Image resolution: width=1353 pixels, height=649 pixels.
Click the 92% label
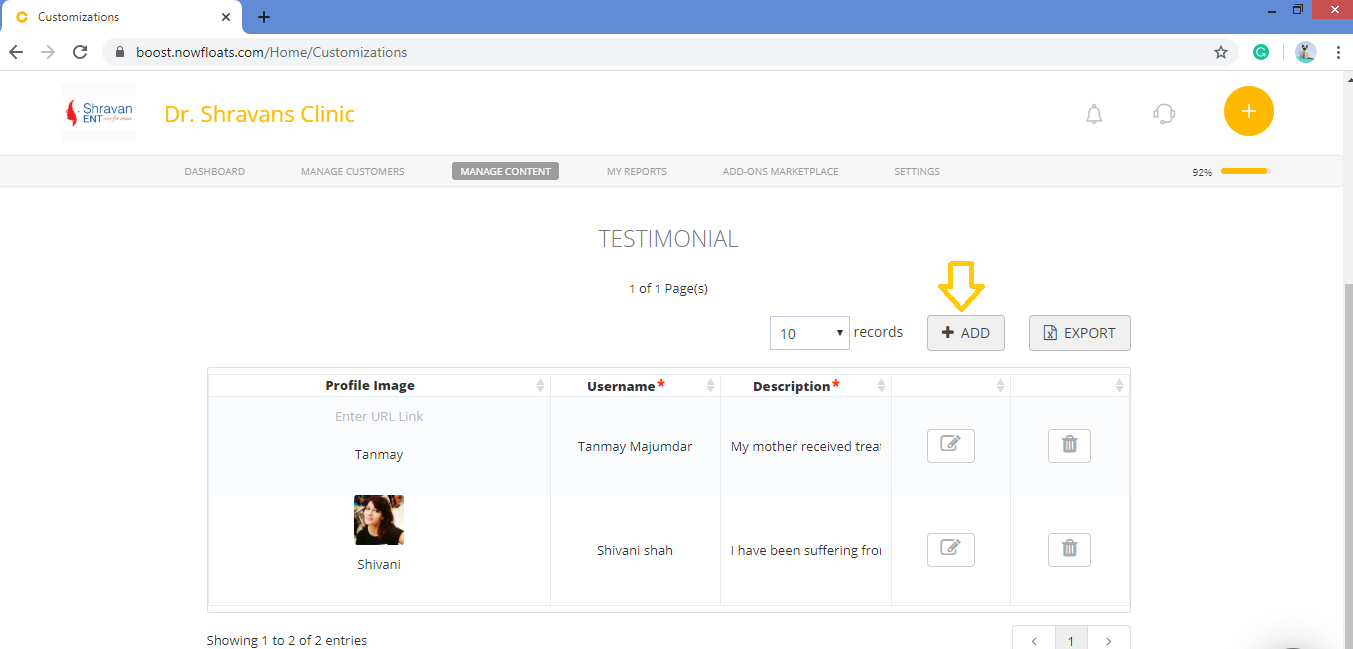coord(1202,172)
